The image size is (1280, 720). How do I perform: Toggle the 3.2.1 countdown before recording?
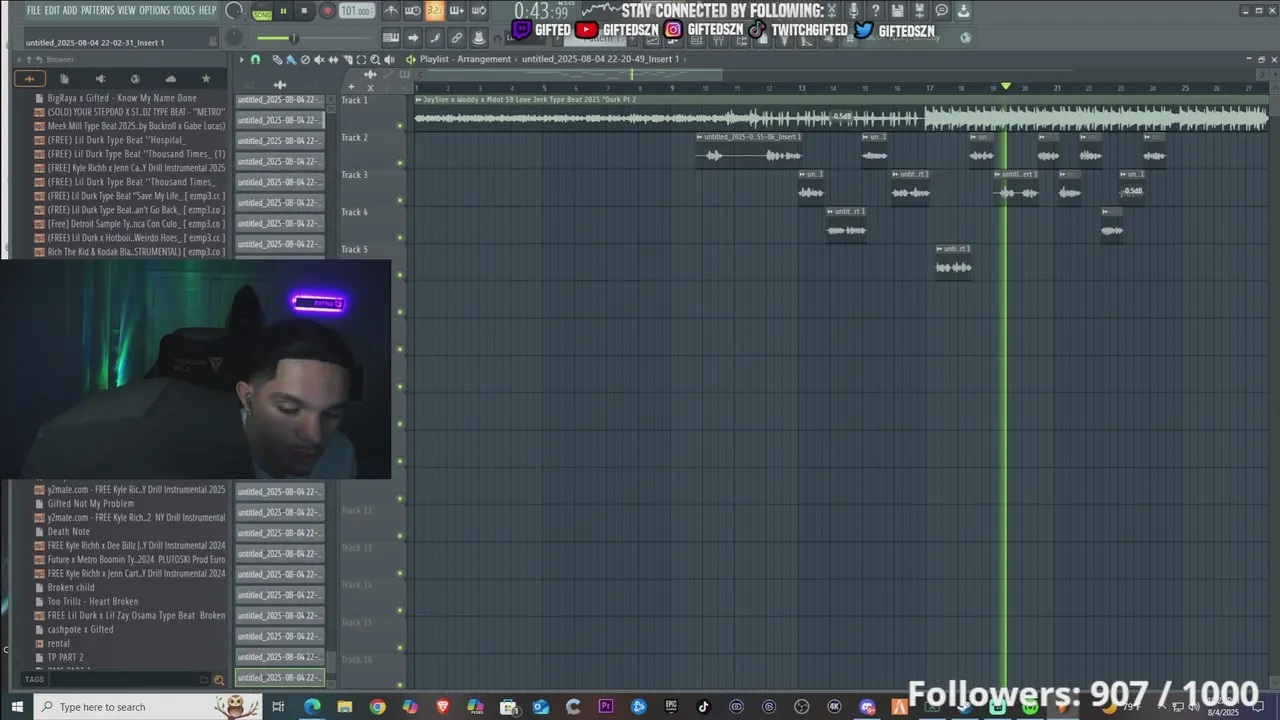click(435, 11)
